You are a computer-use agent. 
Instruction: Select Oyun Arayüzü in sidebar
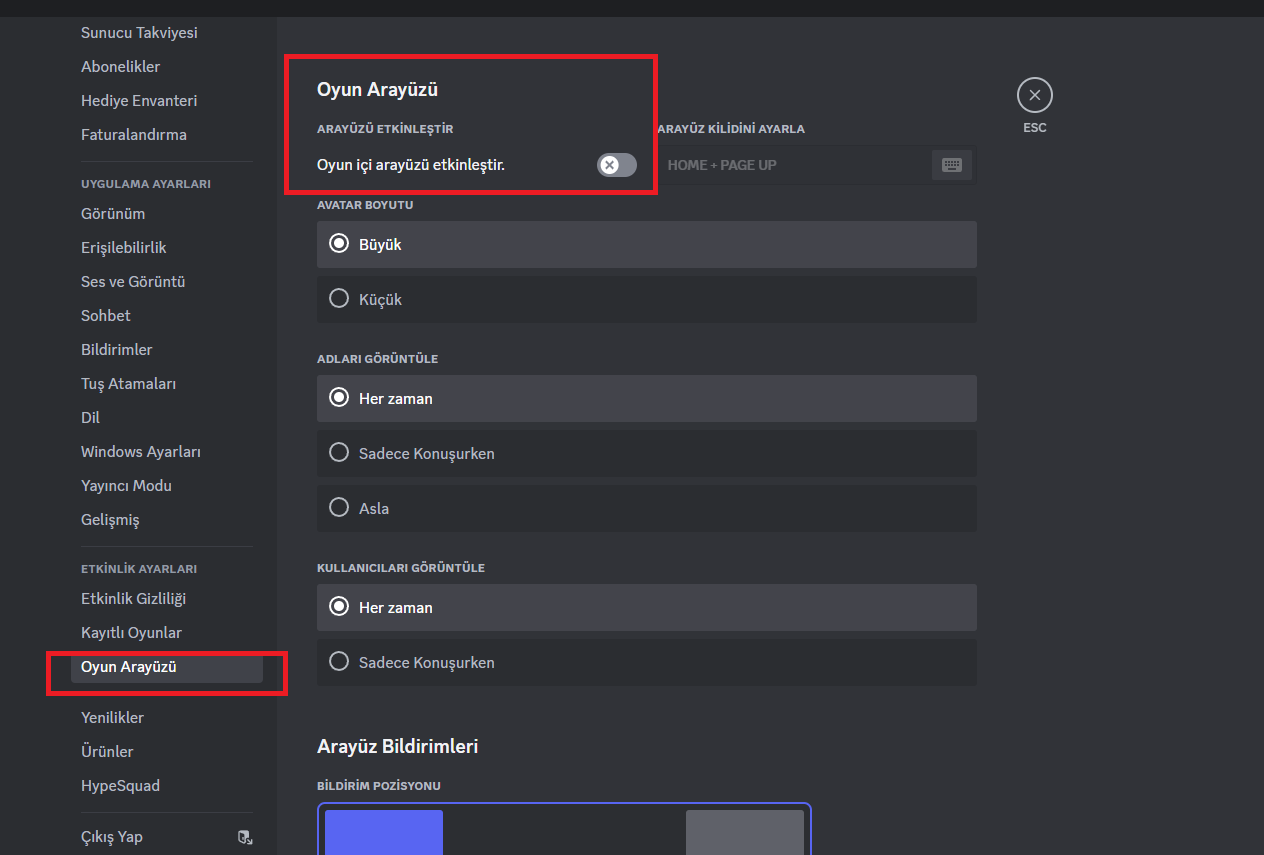pos(167,667)
